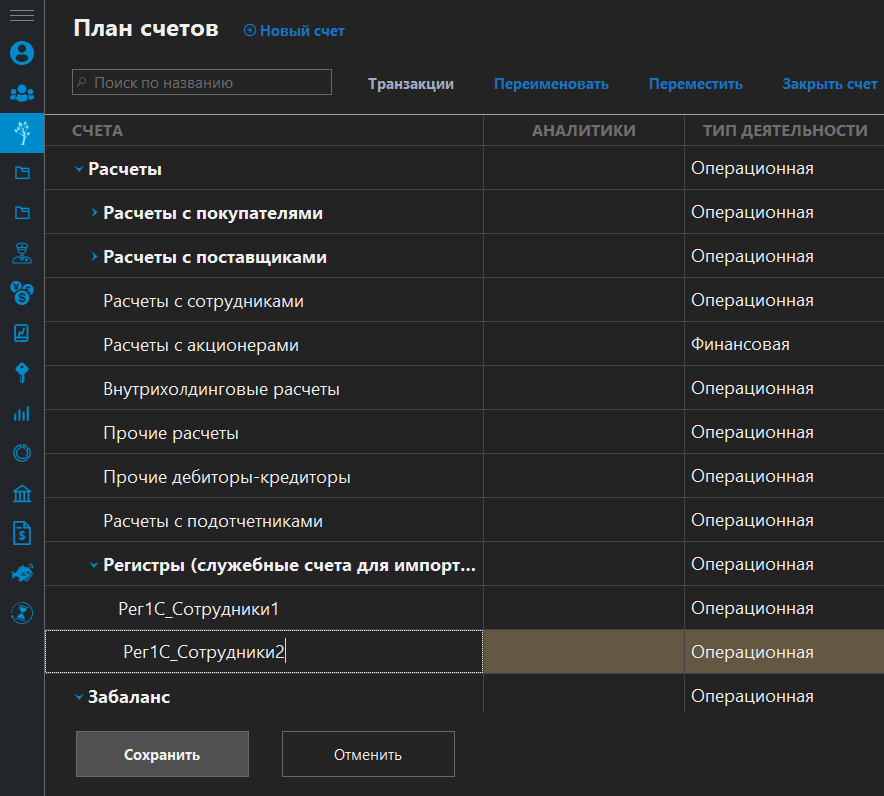884x796 pixels.
Task: Click the bar chart sidebar icon
Action: coord(22,413)
